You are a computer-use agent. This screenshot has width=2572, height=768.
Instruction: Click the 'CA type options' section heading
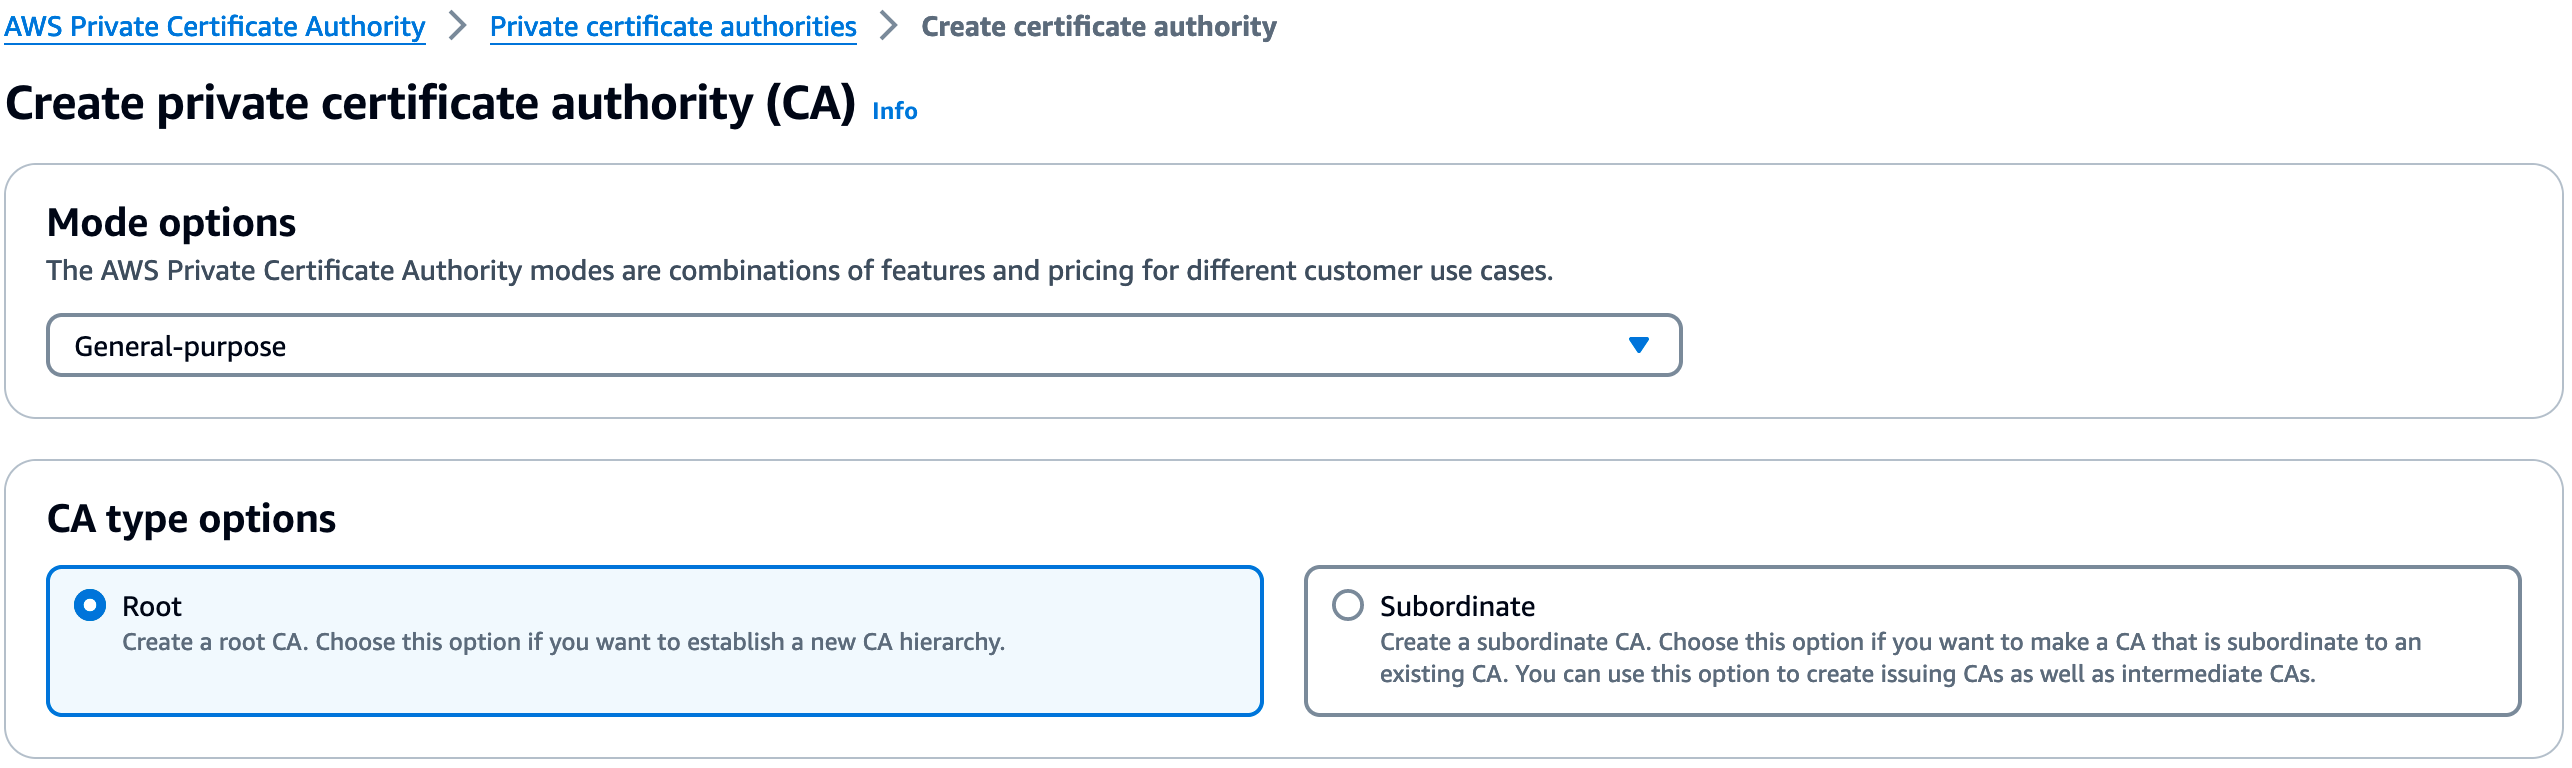(x=191, y=518)
